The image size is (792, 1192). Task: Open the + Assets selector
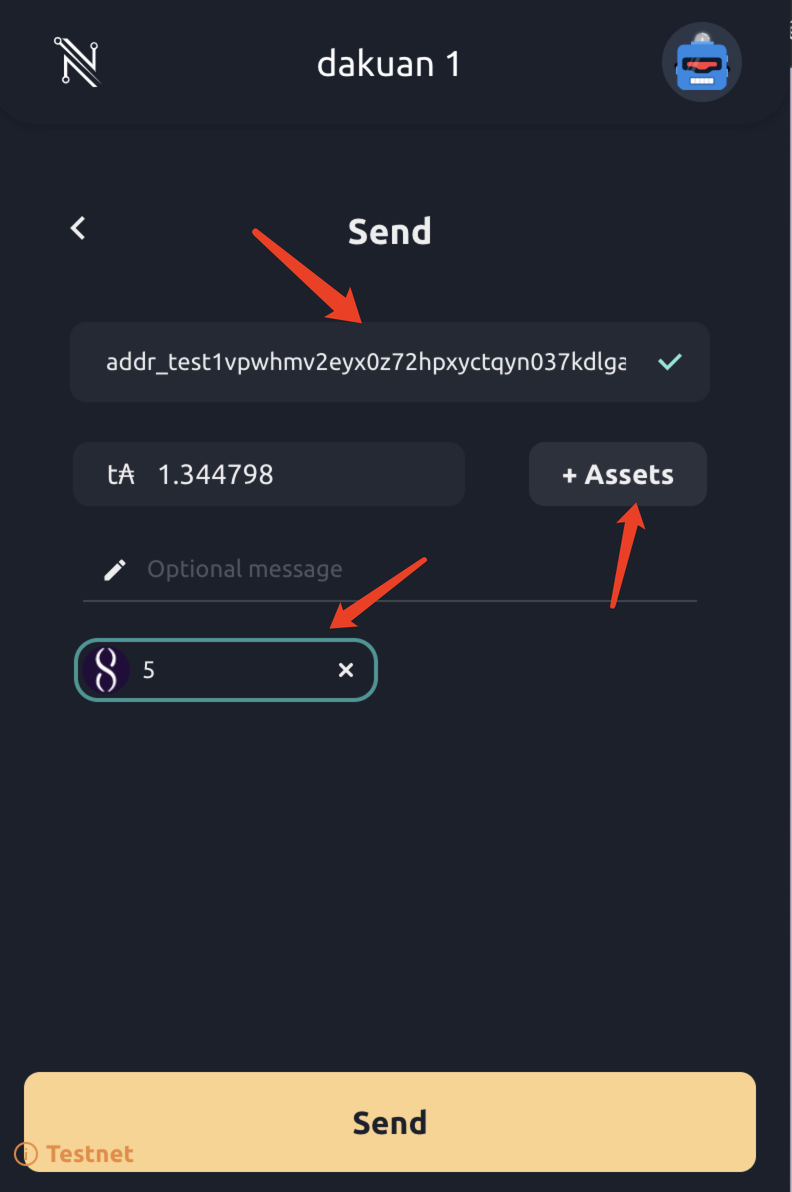click(x=617, y=474)
